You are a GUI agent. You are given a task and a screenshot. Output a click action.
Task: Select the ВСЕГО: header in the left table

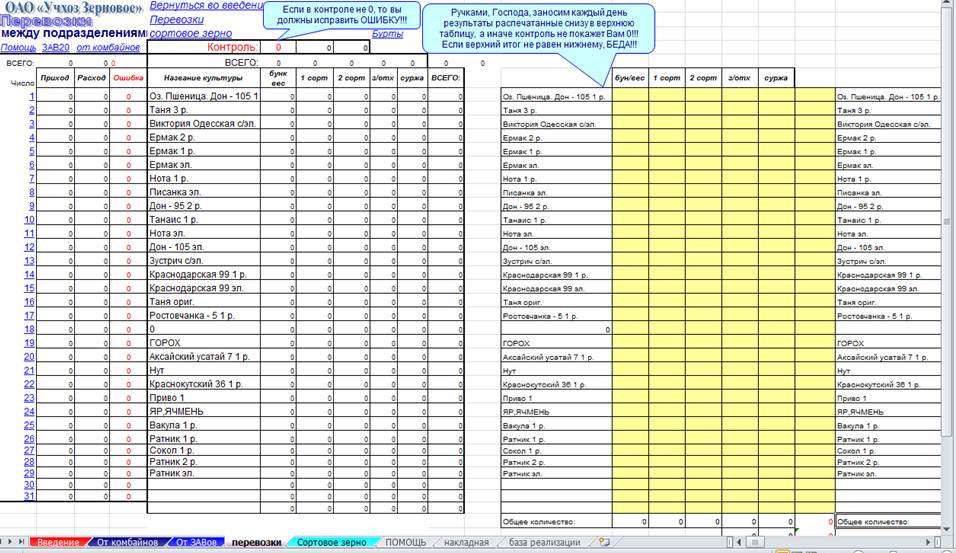pos(445,78)
